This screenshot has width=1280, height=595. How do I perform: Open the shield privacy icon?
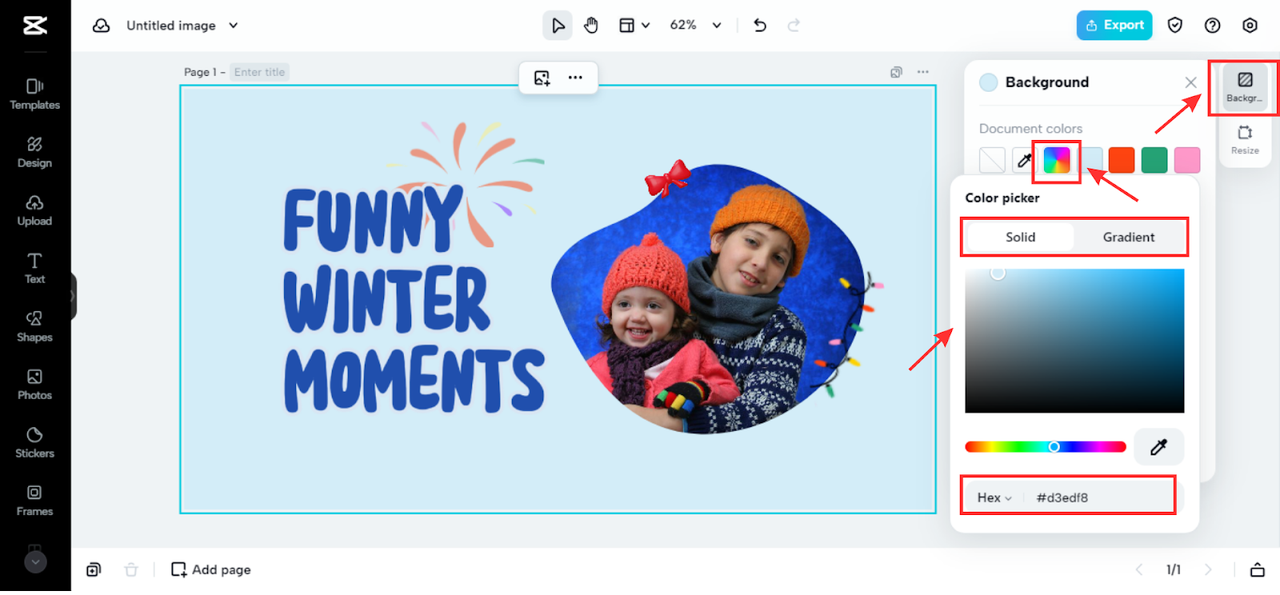(x=1175, y=26)
